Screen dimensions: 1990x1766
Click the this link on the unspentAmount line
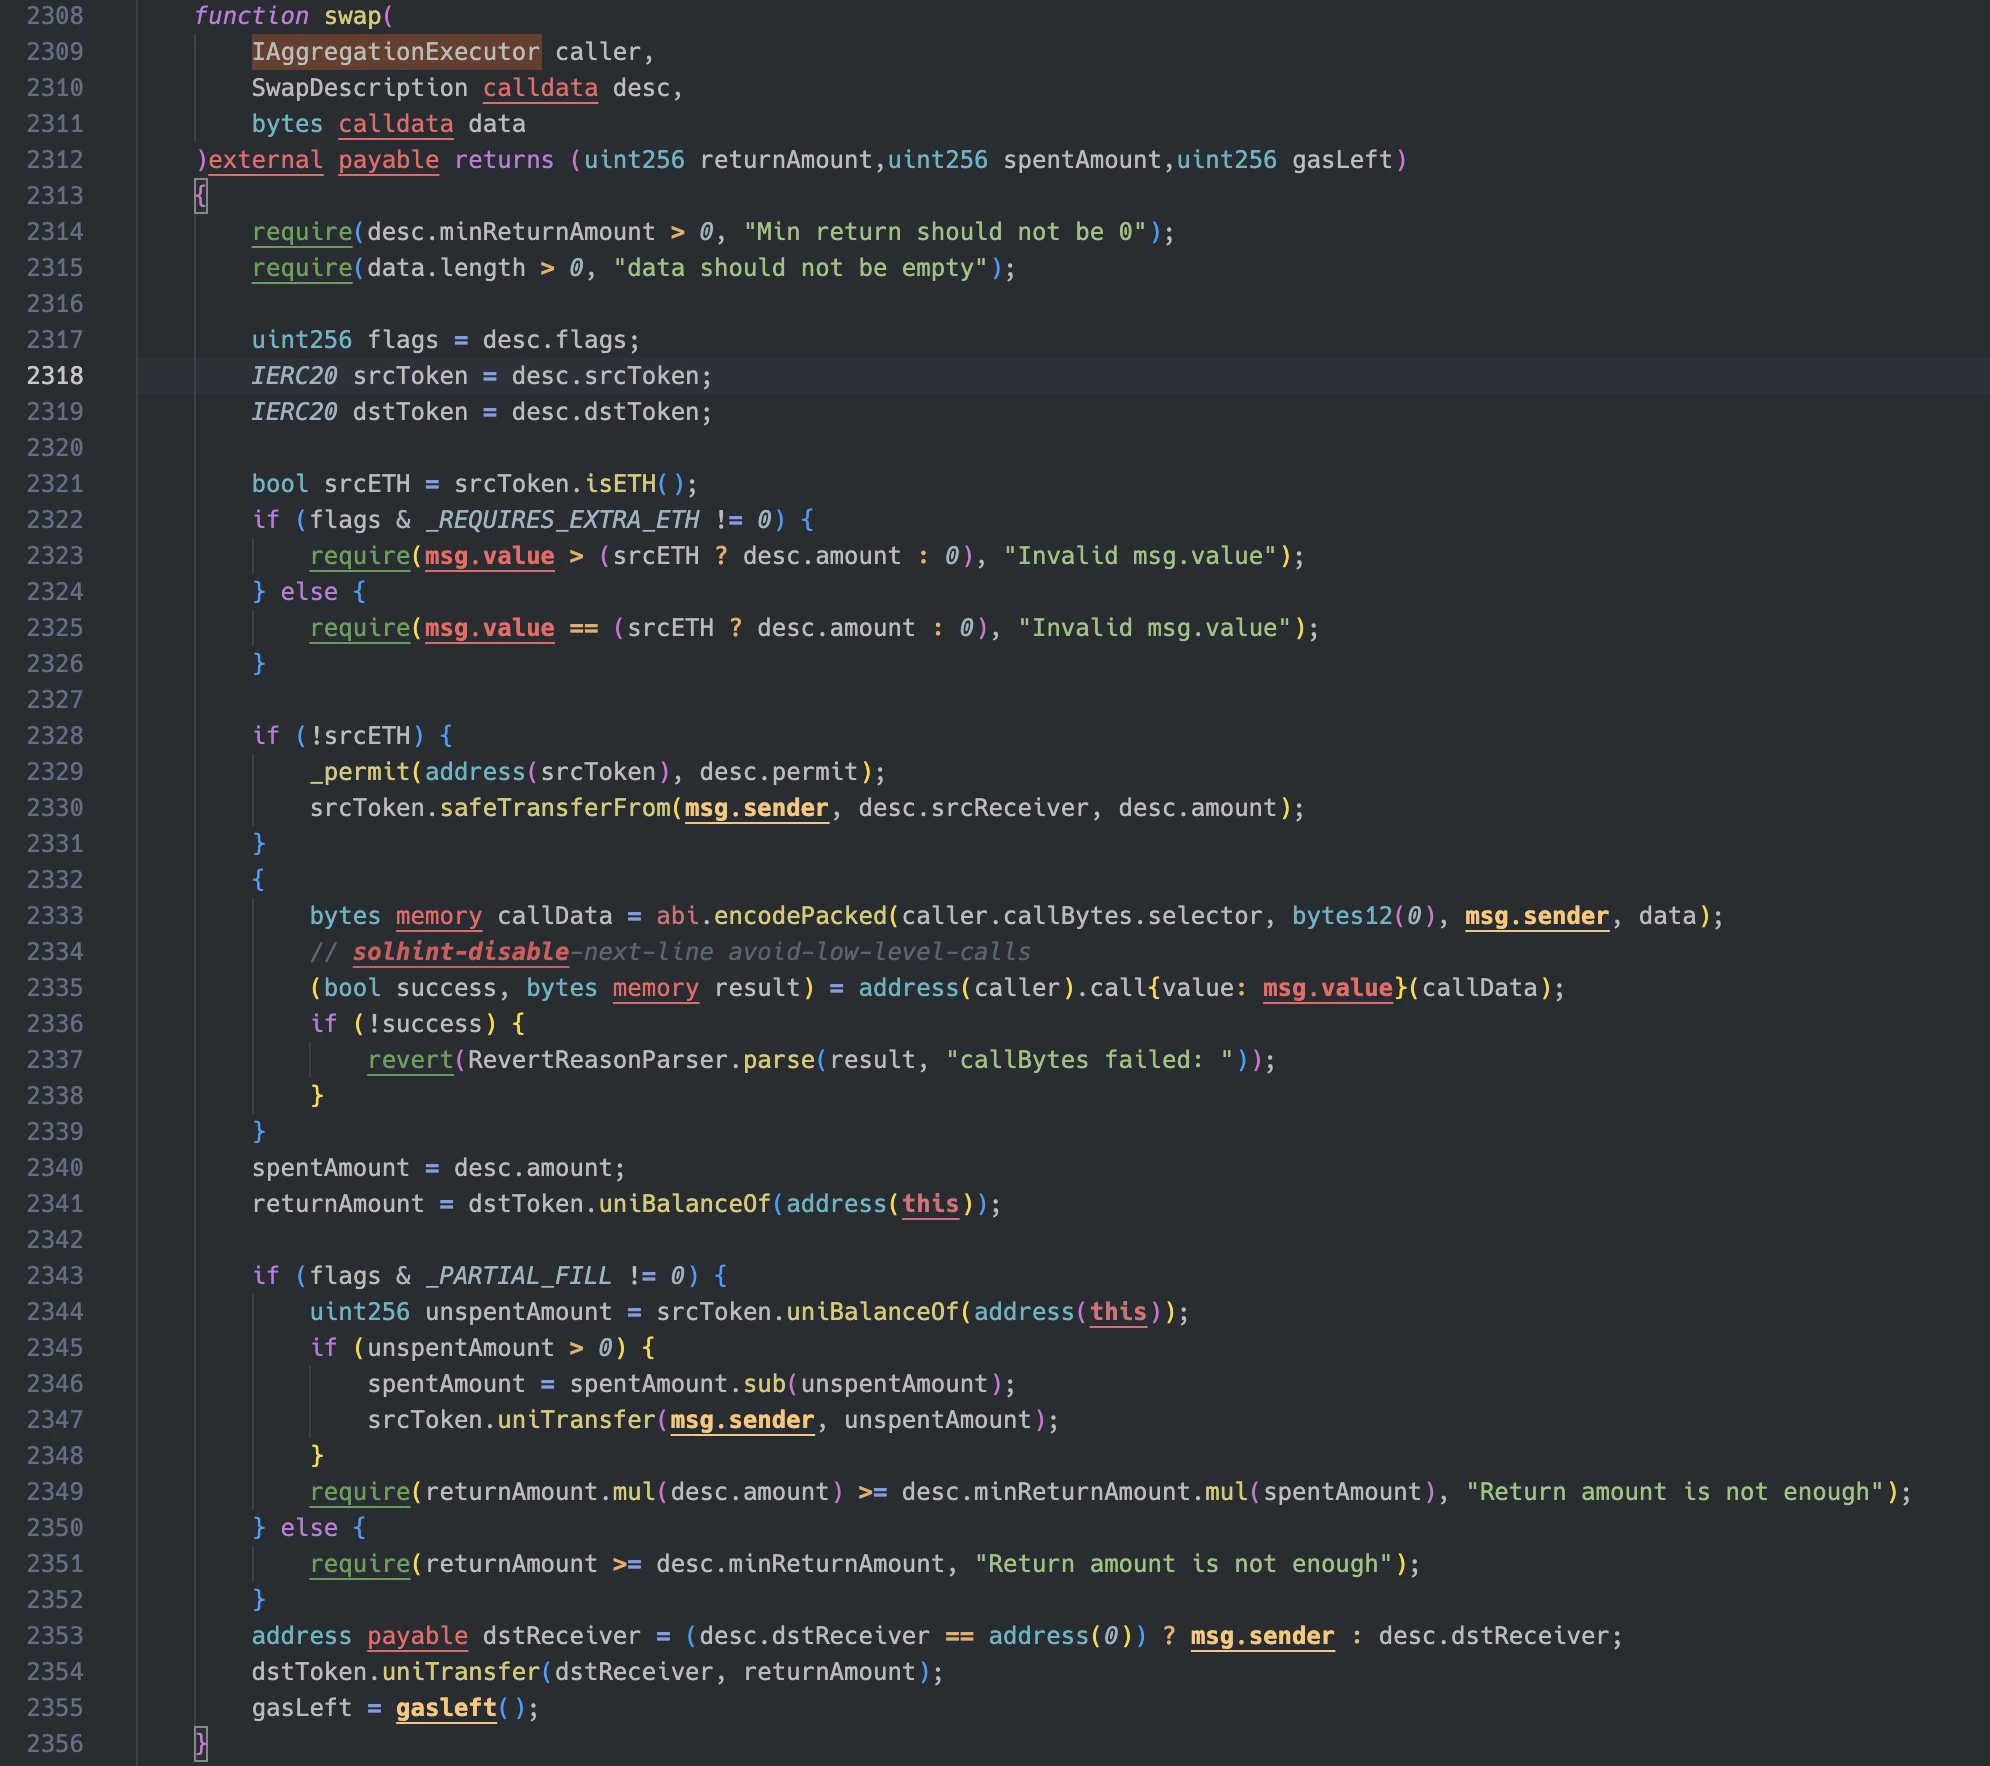pos(1119,1312)
